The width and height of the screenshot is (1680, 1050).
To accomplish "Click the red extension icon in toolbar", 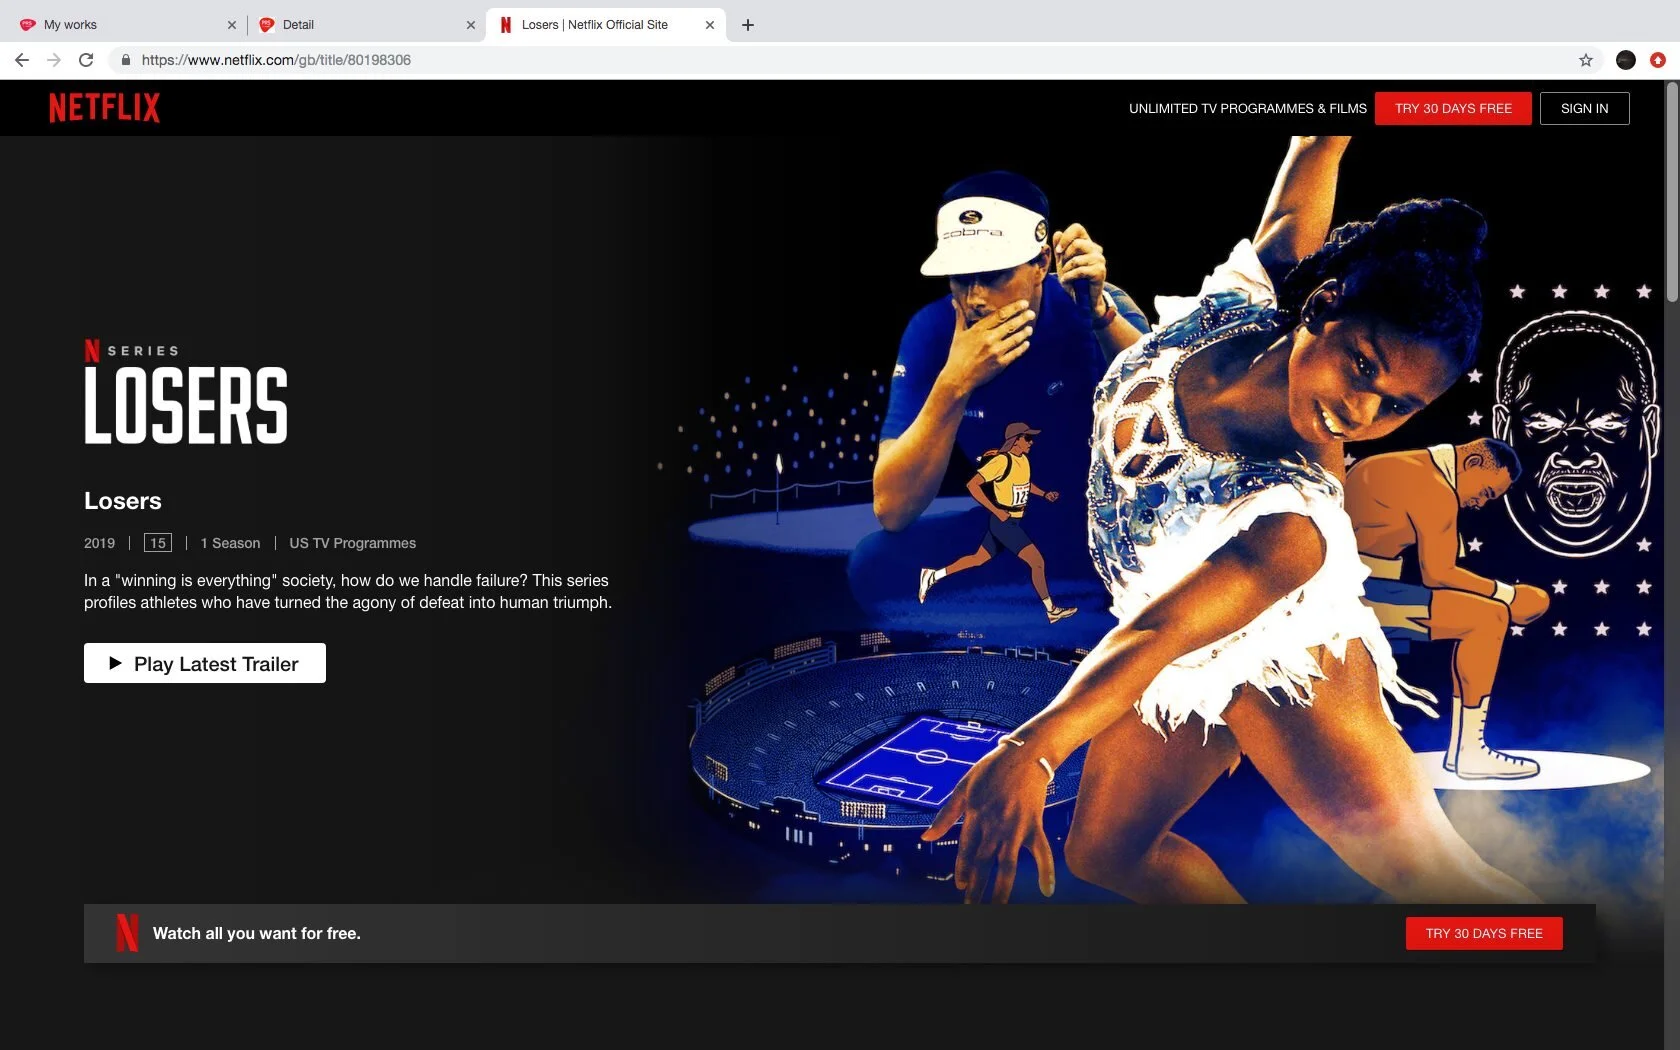I will [1658, 60].
